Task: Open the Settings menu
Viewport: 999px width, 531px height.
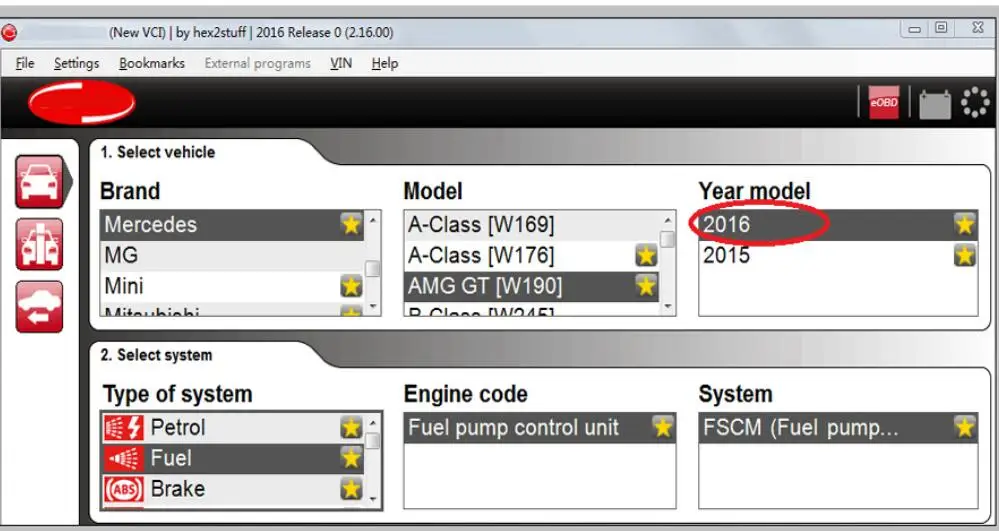Action: tap(76, 63)
